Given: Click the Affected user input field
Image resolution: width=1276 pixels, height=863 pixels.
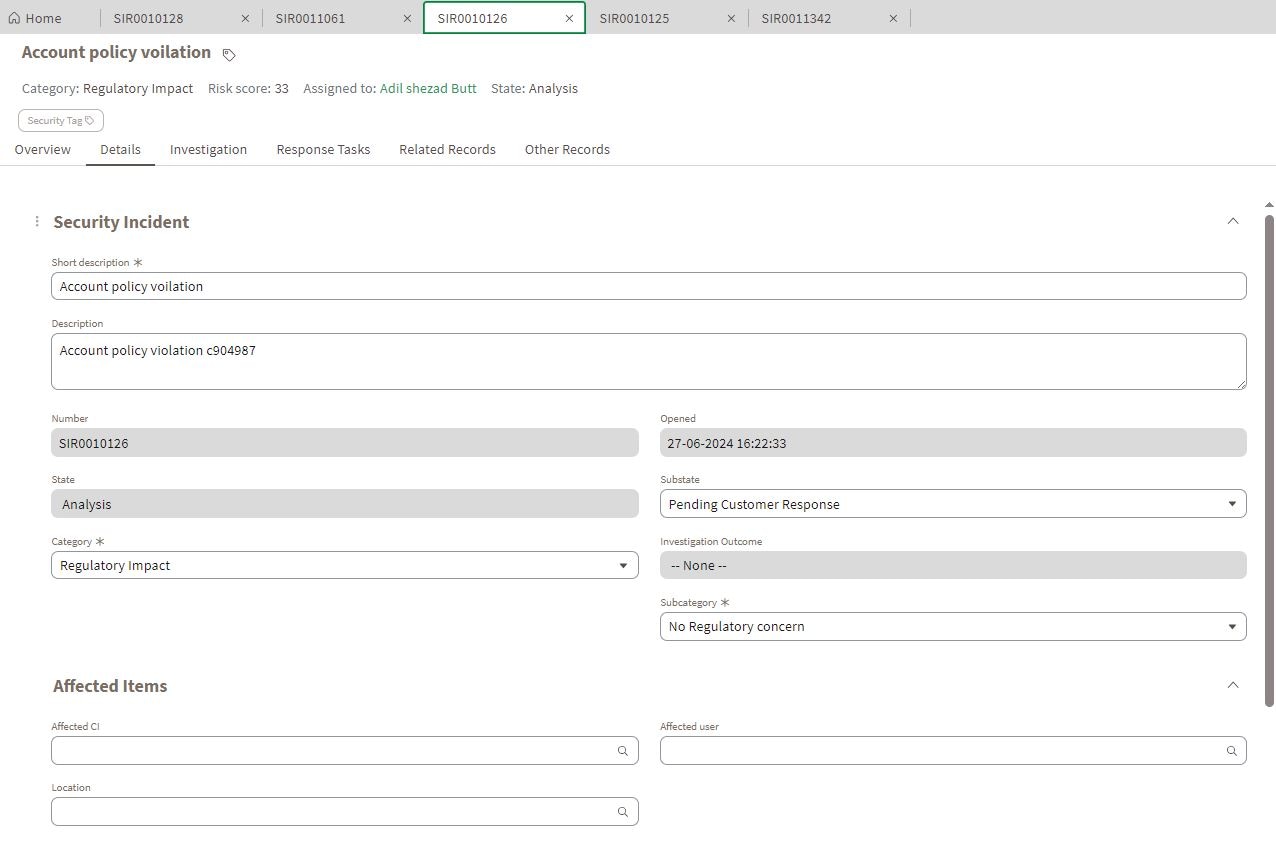Looking at the screenshot, I should (x=953, y=750).
